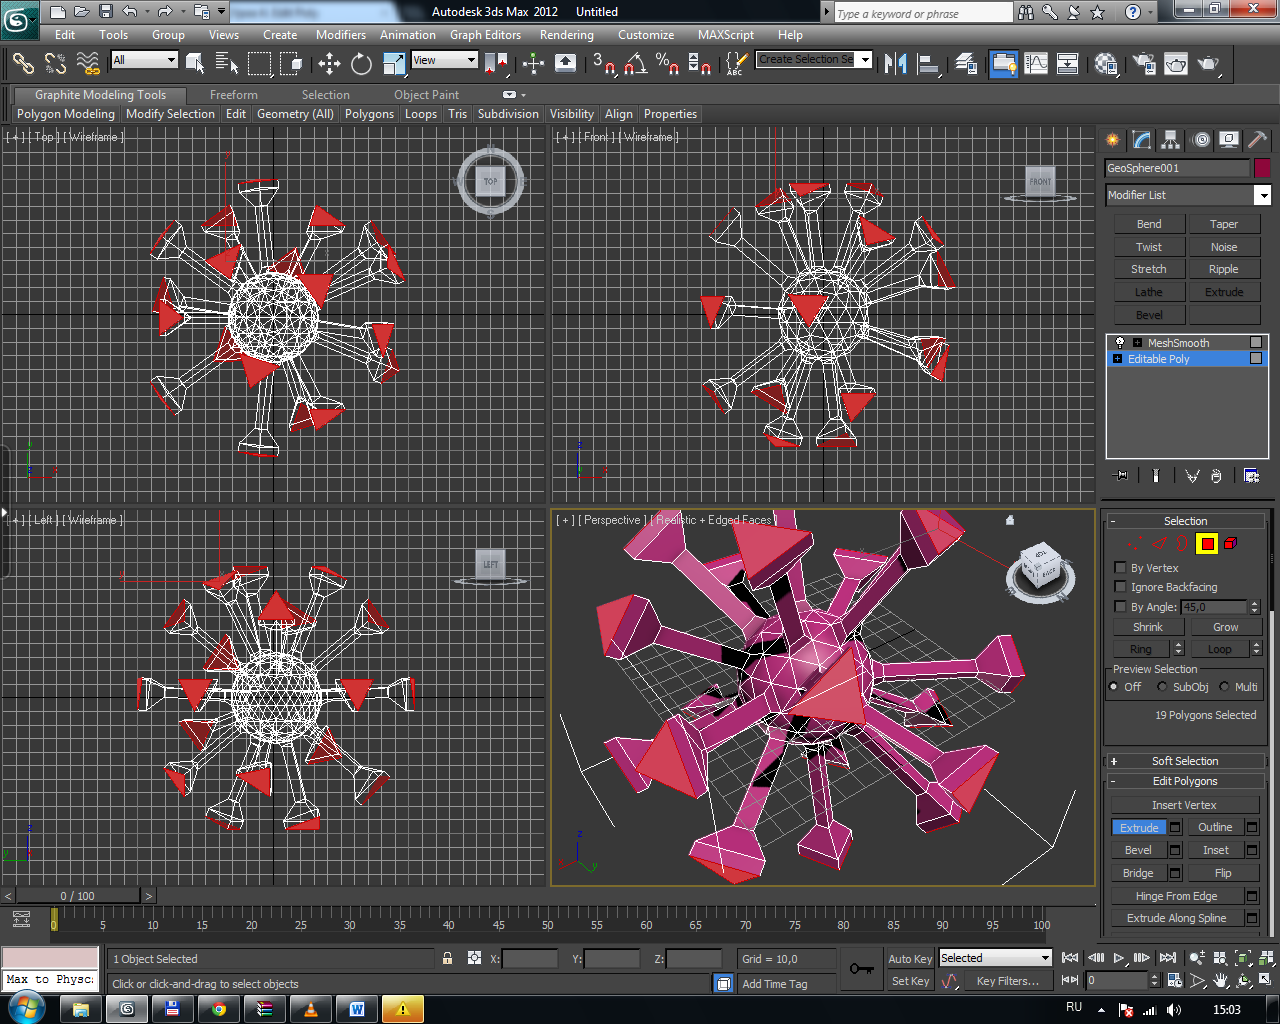The image size is (1280, 1024).
Task: Expand the Soft Selection rollout
Action: tap(1185, 761)
